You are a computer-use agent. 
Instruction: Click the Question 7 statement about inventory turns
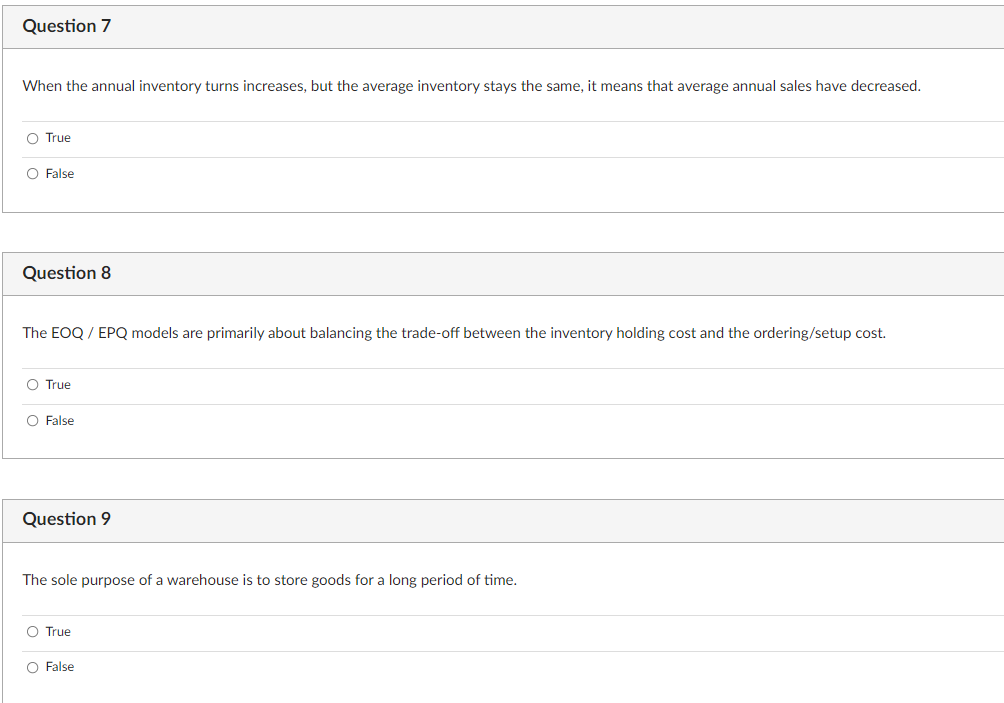(470, 86)
